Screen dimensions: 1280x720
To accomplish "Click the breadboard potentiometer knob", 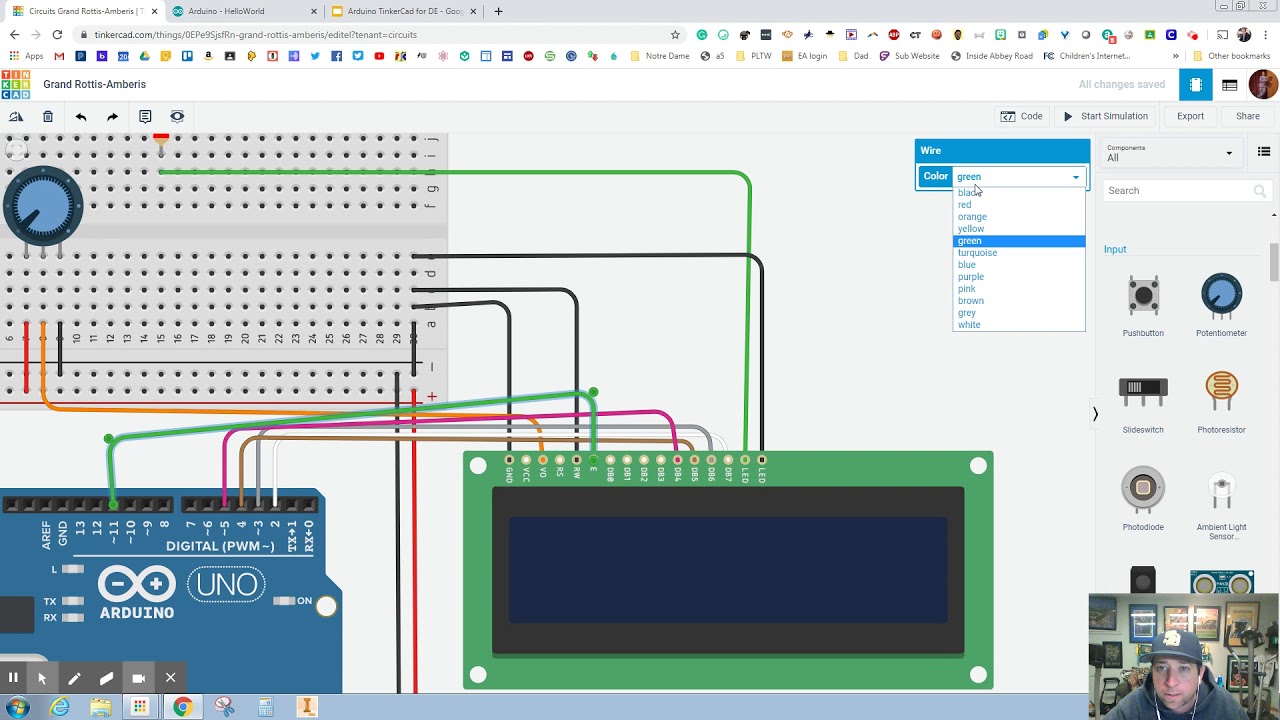I will tap(42, 206).
